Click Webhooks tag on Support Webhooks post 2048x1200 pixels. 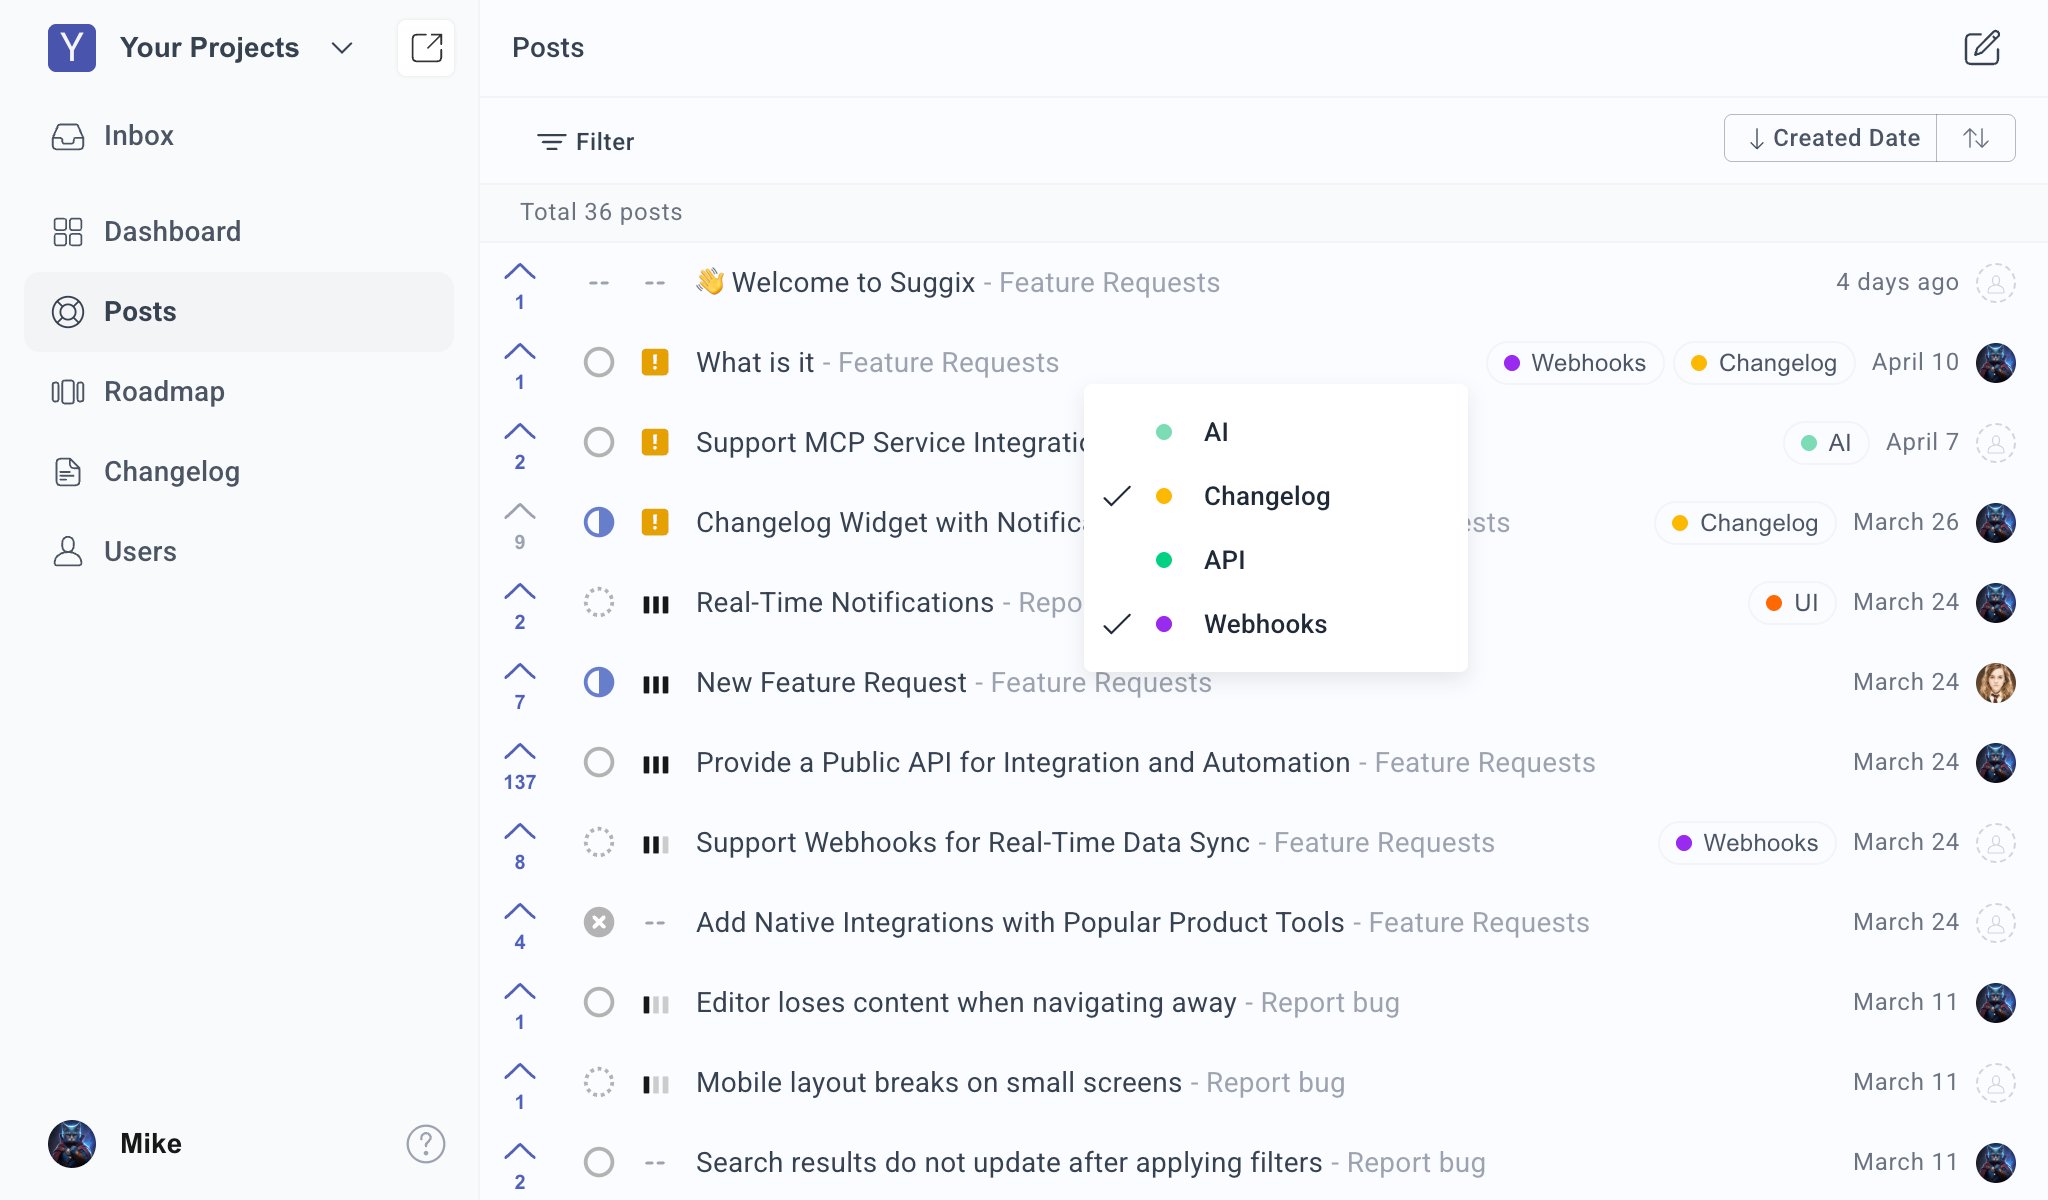[x=1747, y=843]
